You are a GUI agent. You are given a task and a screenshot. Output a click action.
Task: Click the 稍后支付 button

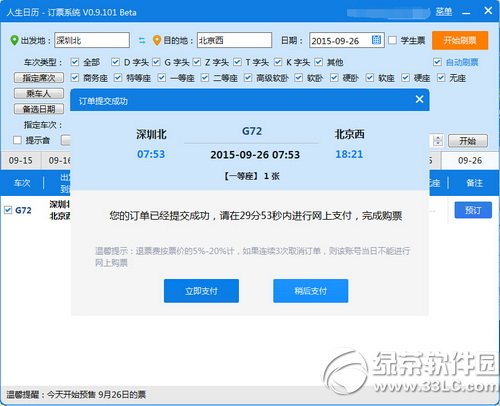[x=311, y=291]
